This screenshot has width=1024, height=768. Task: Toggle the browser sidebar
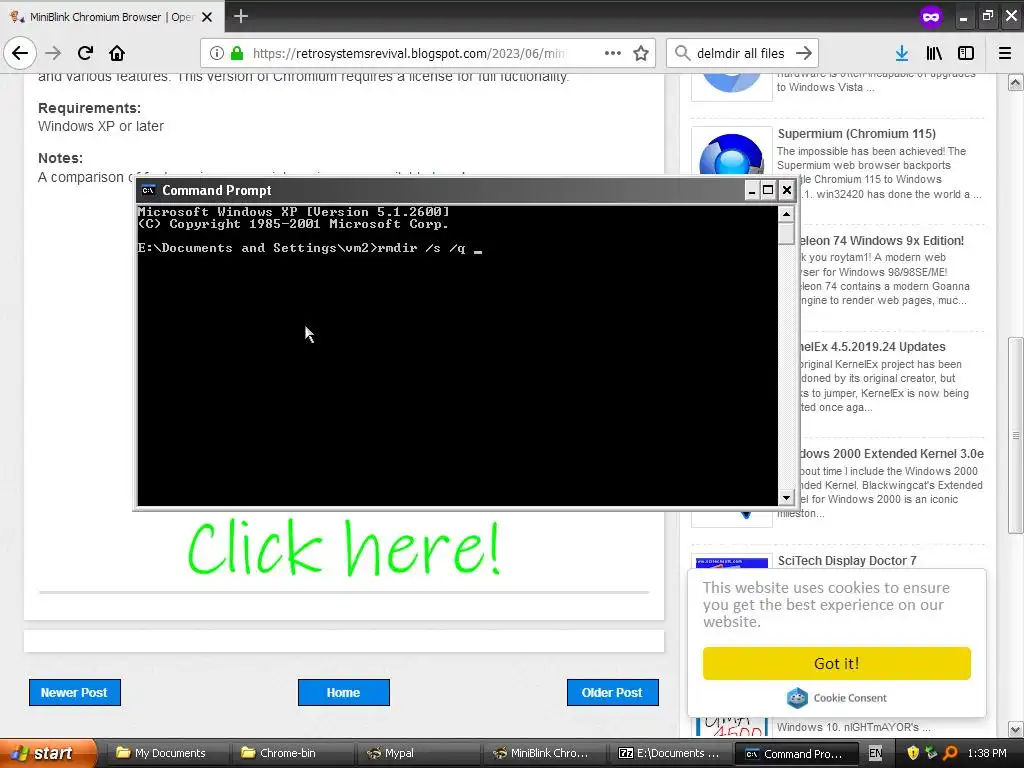tap(966, 53)
